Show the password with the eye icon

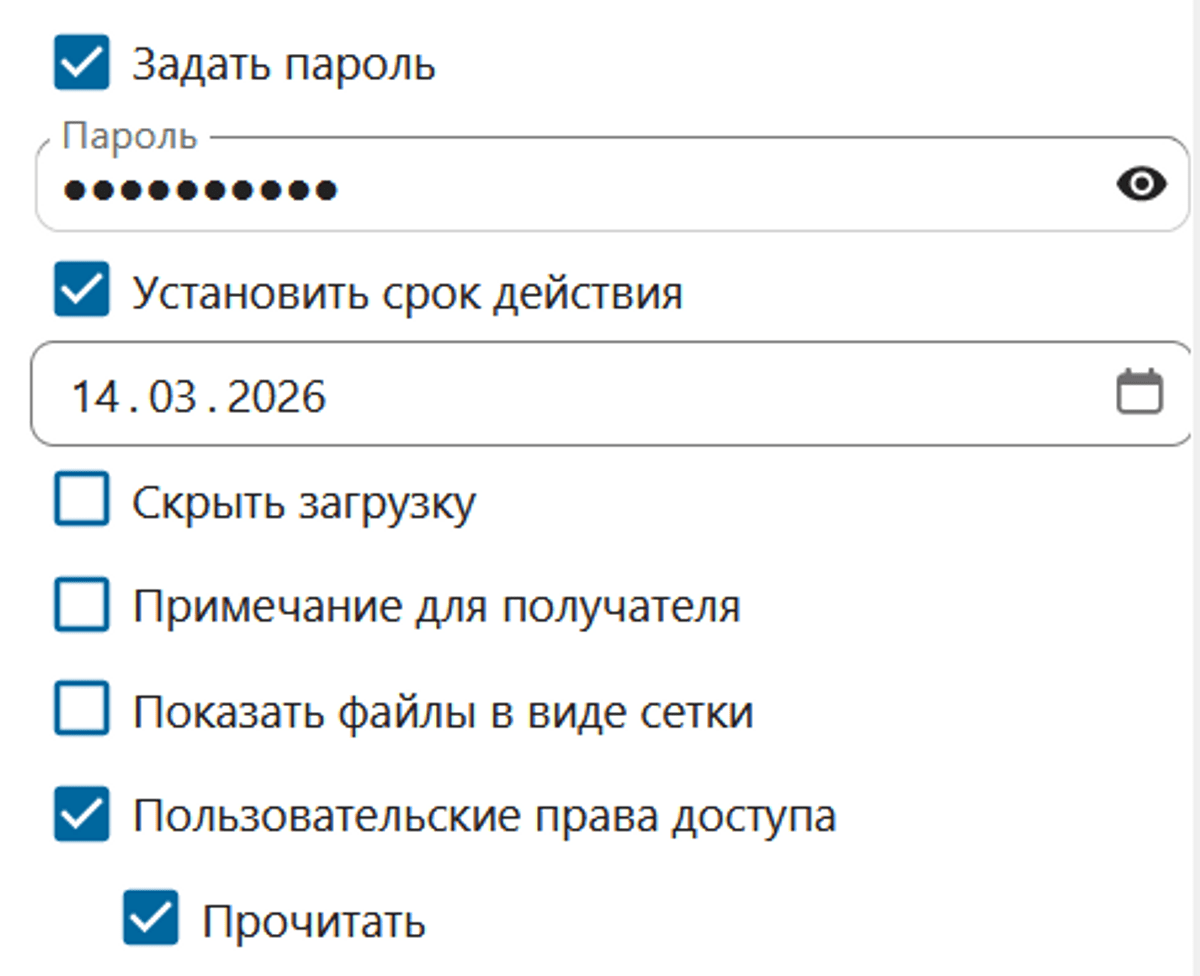(x=1141, y=185)
